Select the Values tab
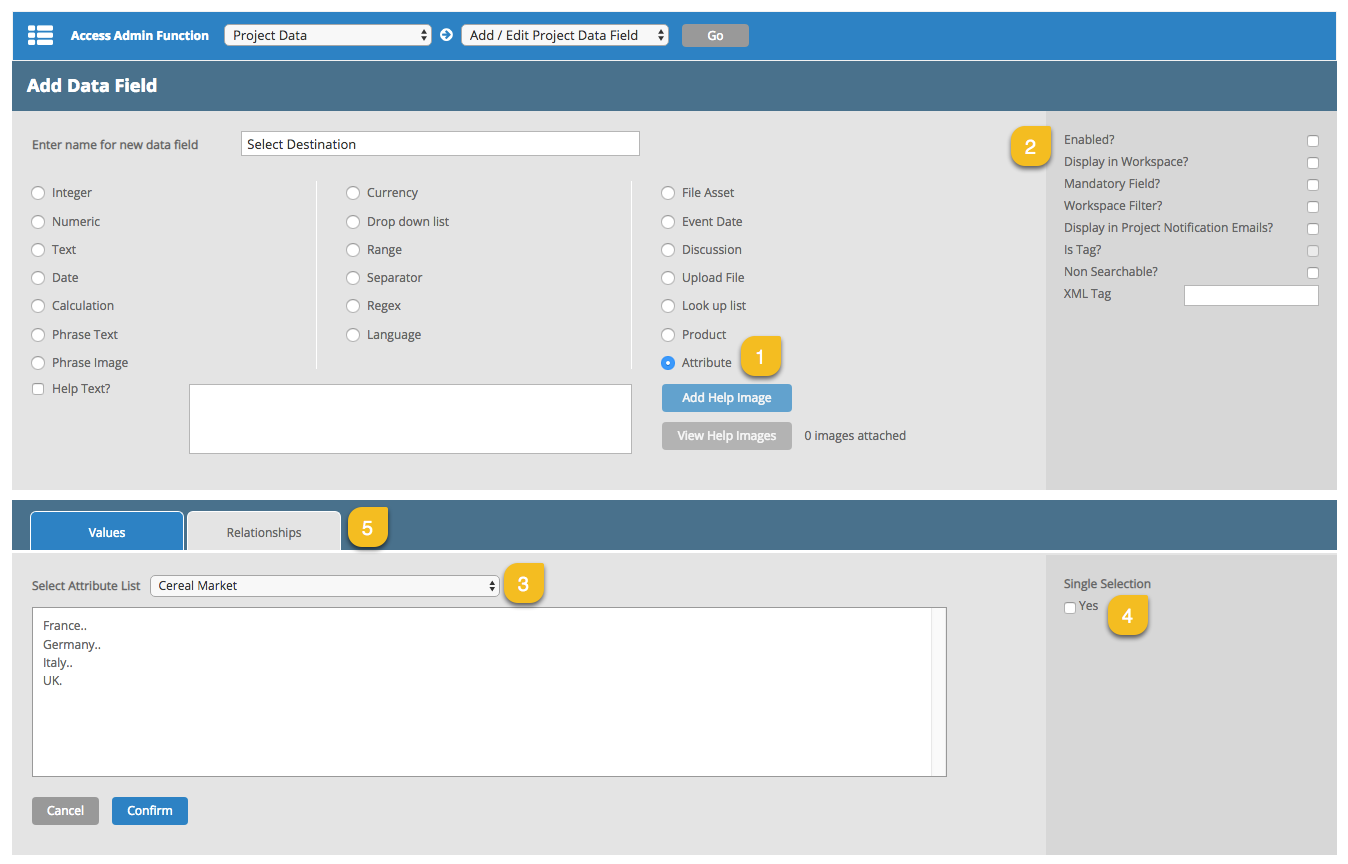The image size is (1348, 864). tap(107, 532)
